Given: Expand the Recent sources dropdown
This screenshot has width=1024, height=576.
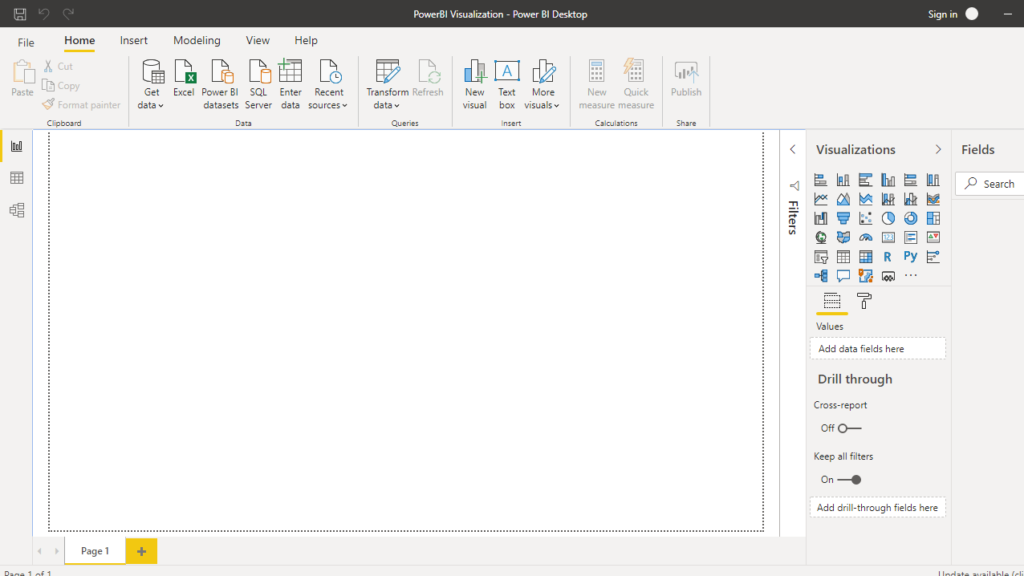Looking at the screenshot, I should pyautogui.click(x=328, y=84).
